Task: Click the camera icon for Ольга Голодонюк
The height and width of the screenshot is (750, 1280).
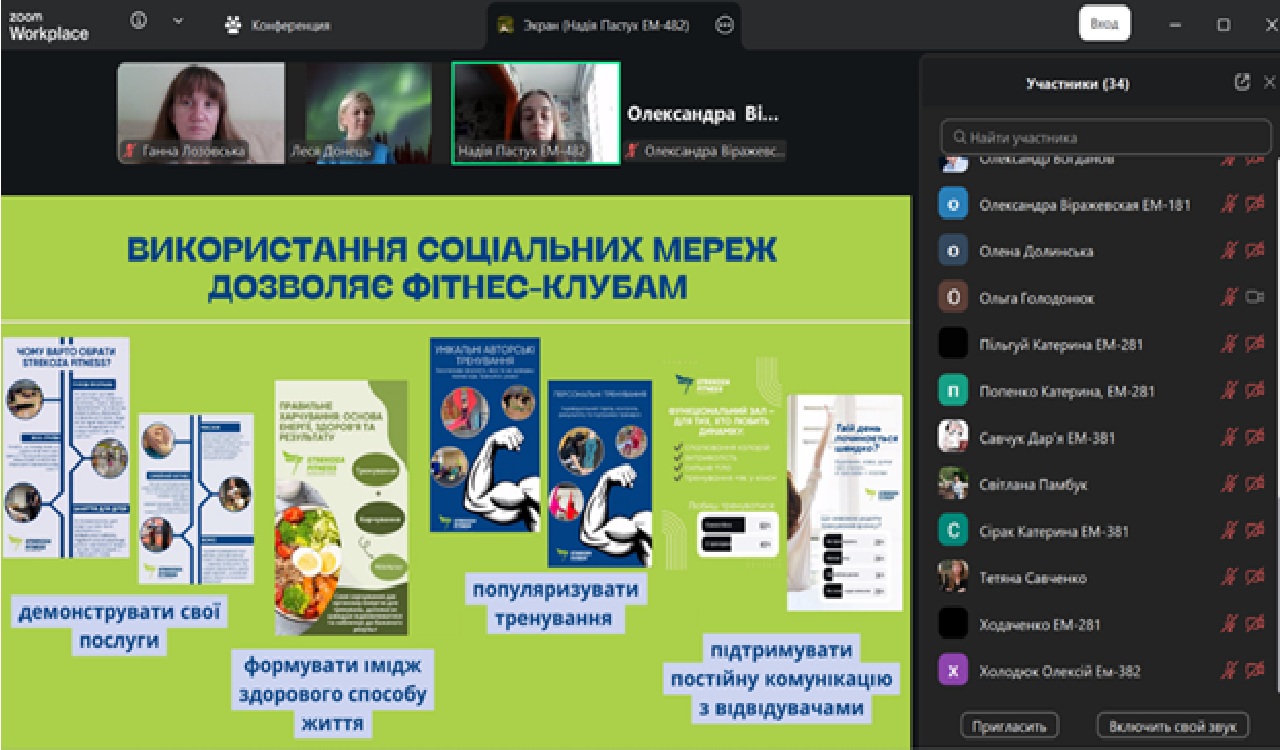Action: tap(1255, 297)
